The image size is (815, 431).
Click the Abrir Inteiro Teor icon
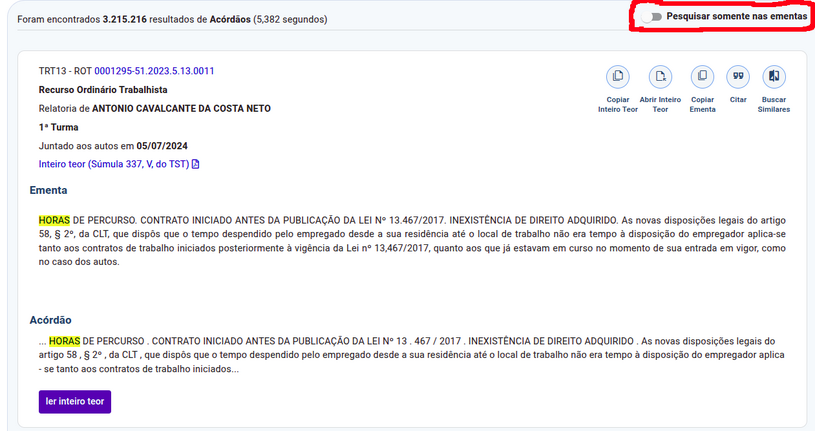pyautogui.click(x=660, y=77)
